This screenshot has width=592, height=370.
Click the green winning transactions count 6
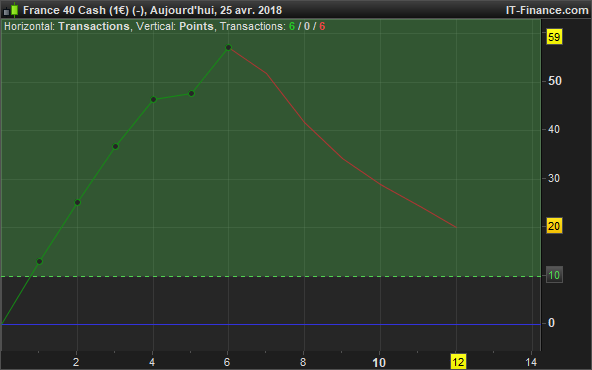pos(292,26)
